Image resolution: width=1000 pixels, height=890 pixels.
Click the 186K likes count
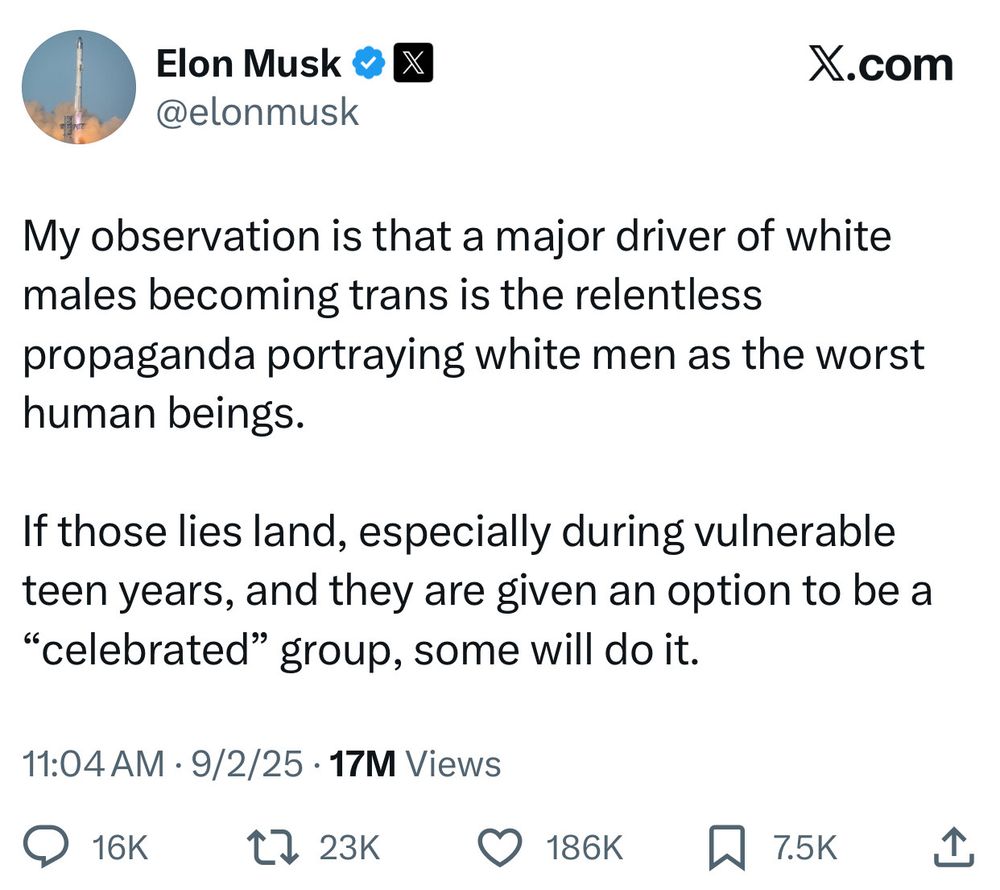(584, 848)
